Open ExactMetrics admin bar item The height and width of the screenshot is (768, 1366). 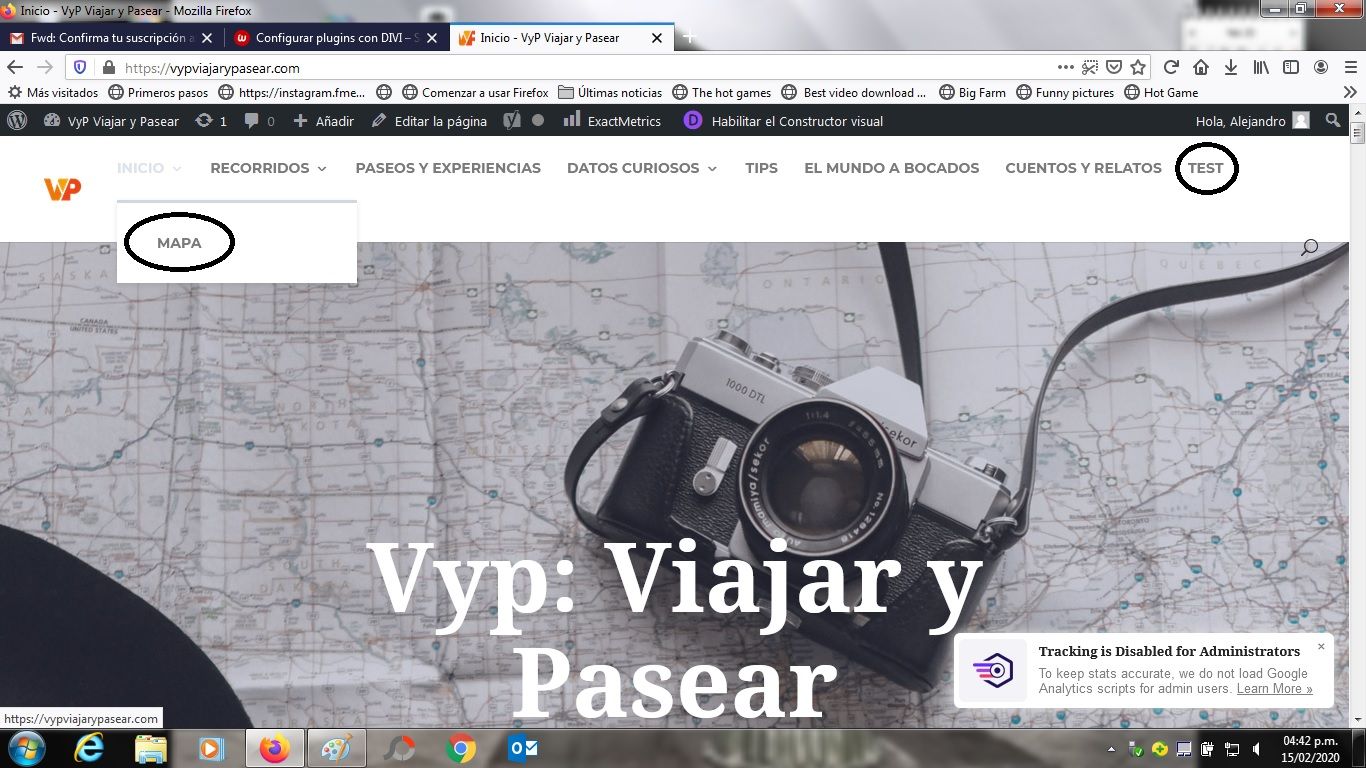click(612, 120)
